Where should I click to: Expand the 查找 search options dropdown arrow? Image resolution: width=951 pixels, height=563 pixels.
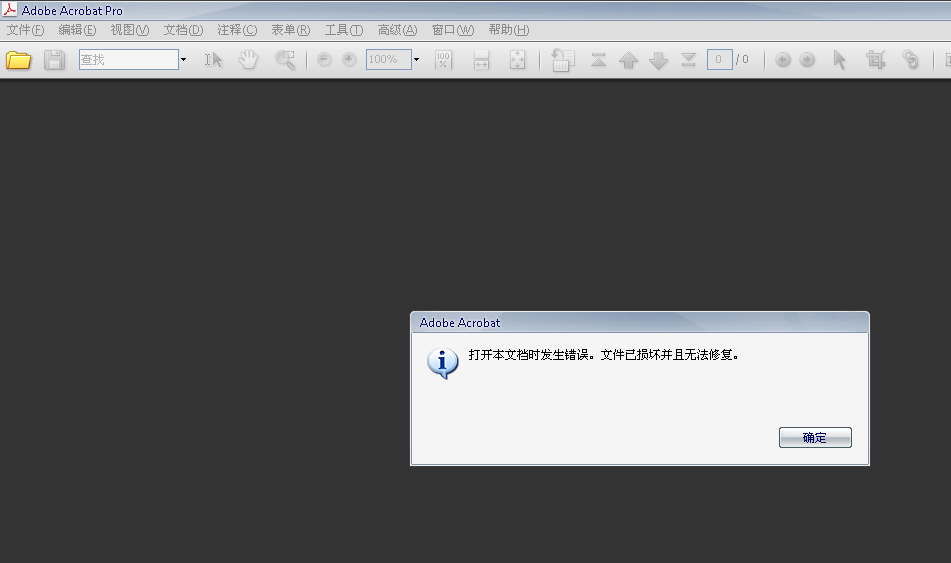tap(183, 59)
